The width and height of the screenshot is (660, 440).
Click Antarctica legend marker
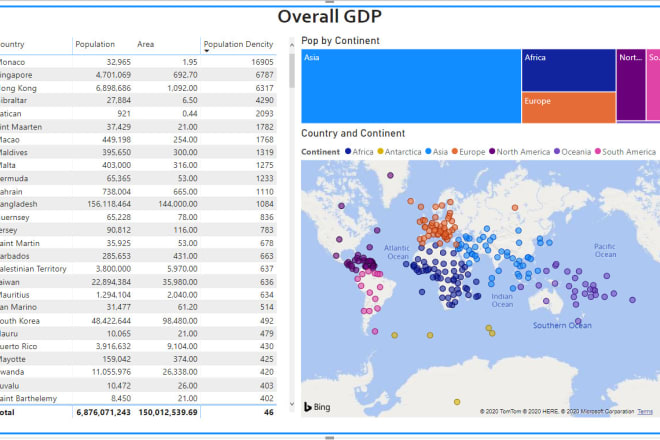tap(380, 151)
